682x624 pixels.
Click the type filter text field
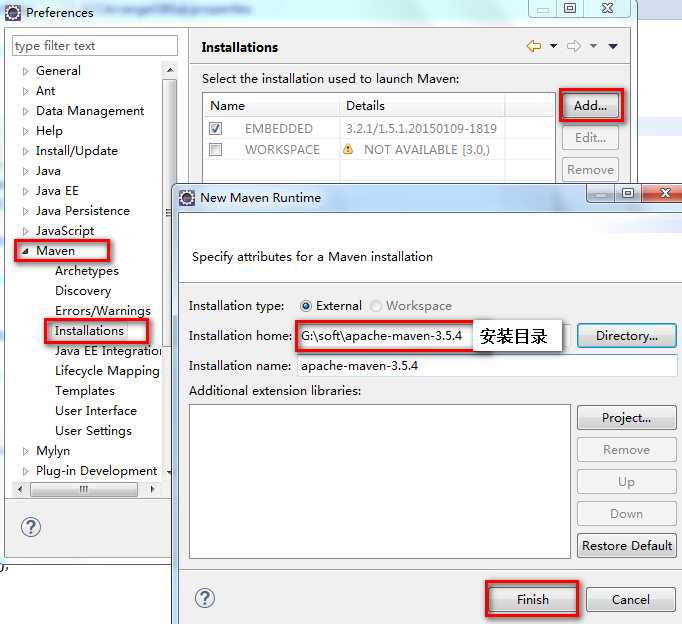(x=95, y=46)
